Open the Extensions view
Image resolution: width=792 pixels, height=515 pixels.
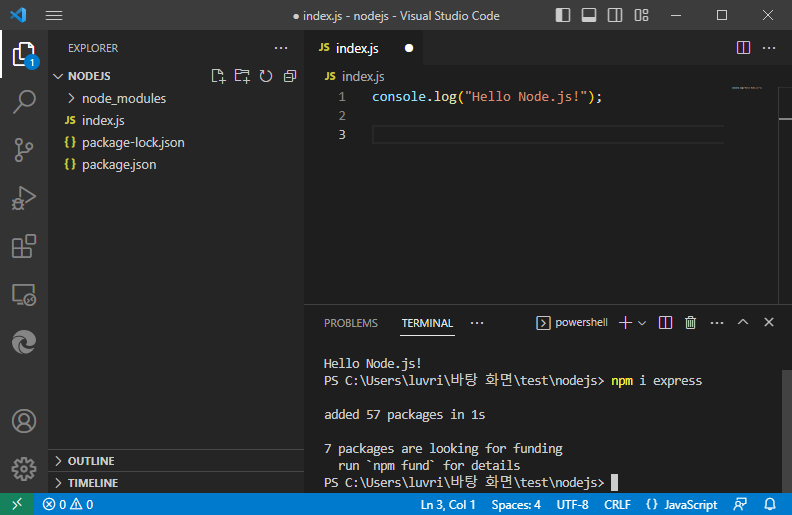[24, 246]
